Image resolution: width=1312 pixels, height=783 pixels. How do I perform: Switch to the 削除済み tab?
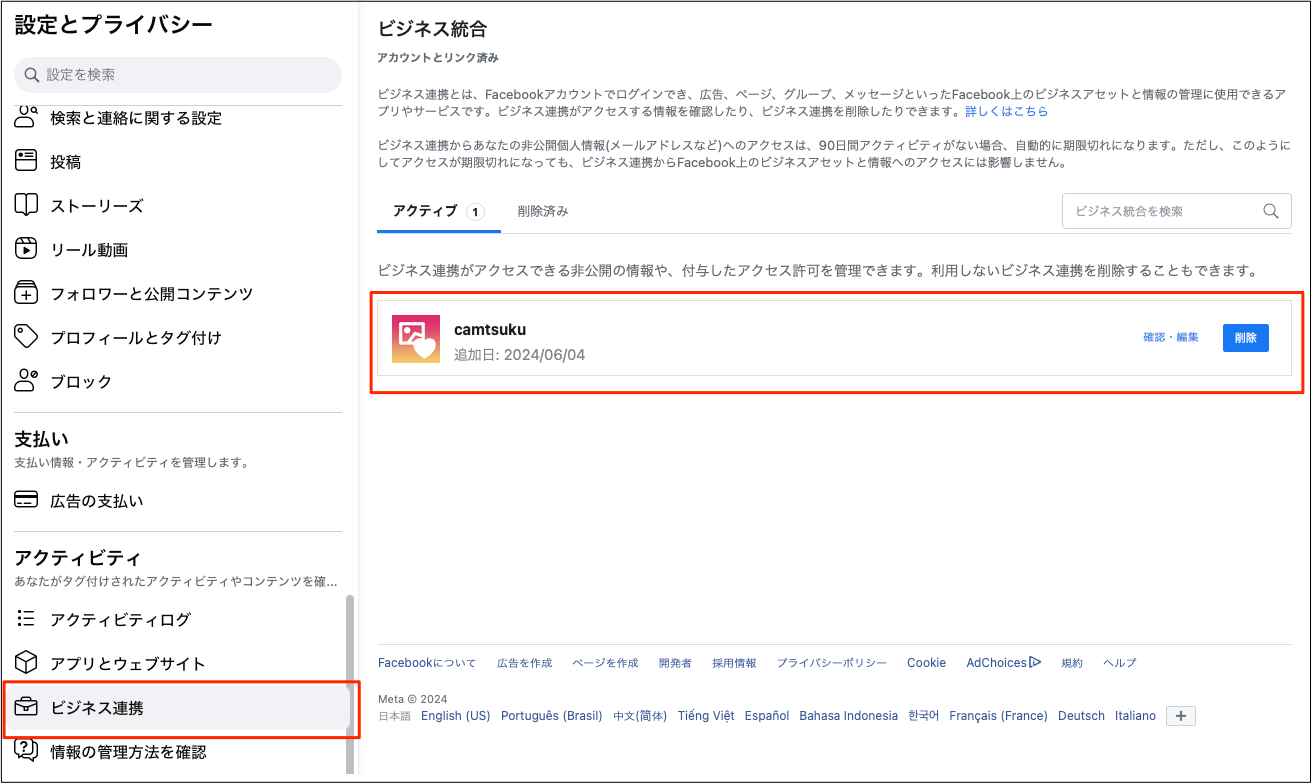click(543, 211)
